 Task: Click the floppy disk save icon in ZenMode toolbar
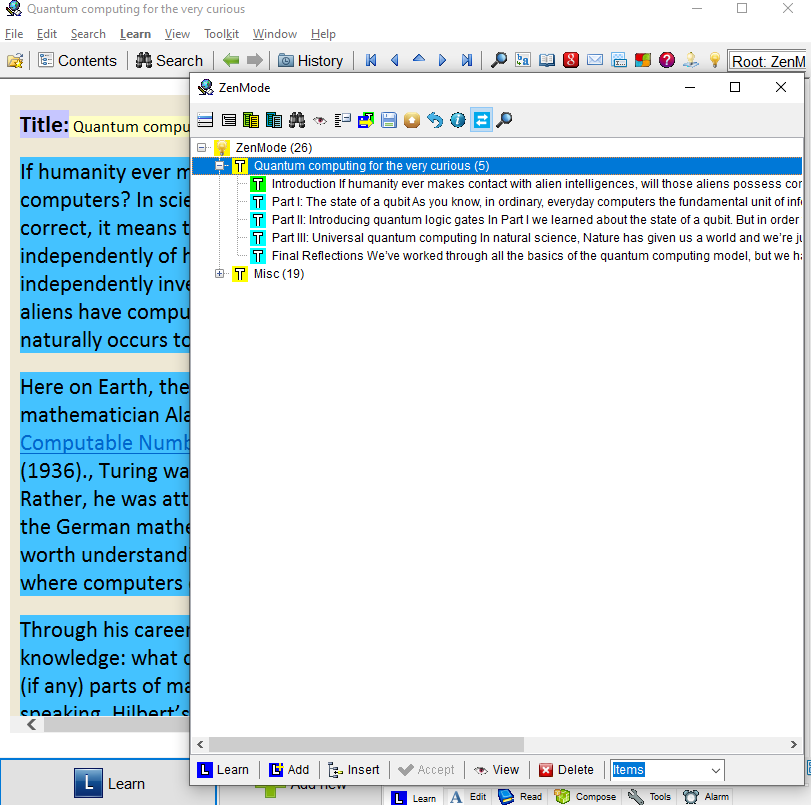[x=388, y=120]
